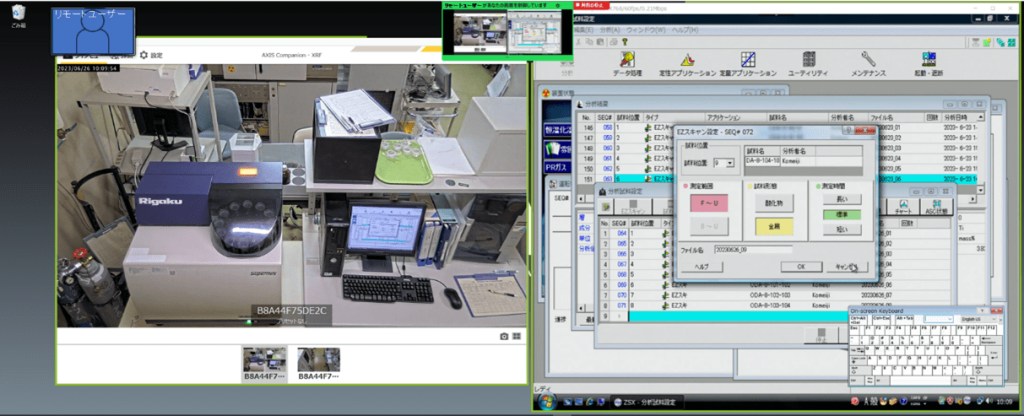Click the ASC状態 icon button
This screenshot has height=416, width=1024.
936,206
